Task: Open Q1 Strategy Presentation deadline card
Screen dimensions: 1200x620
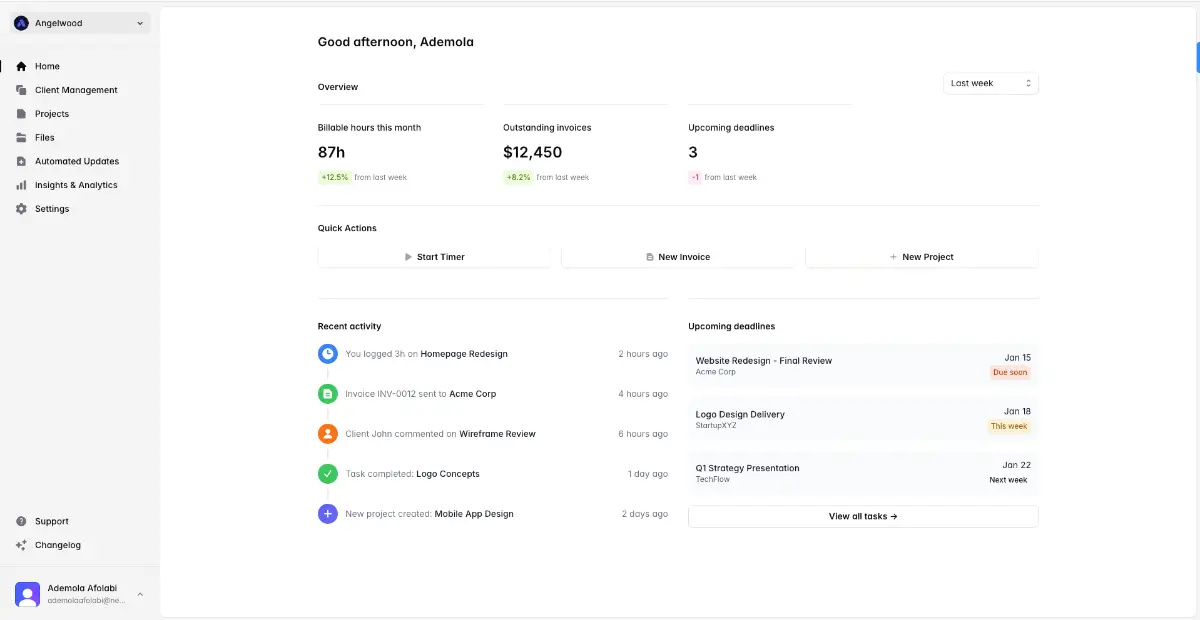Action: (863, 474)
